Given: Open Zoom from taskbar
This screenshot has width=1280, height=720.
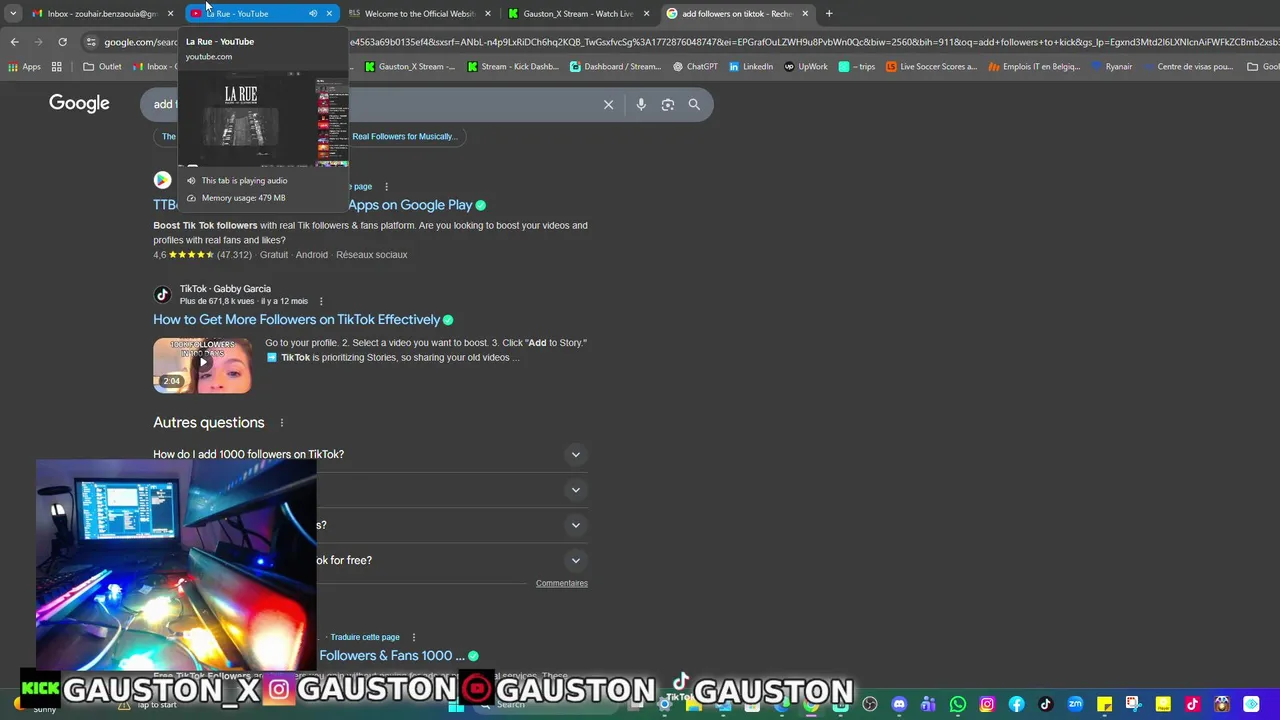Looking at the screenshot, I should [x=1075, y=704].
